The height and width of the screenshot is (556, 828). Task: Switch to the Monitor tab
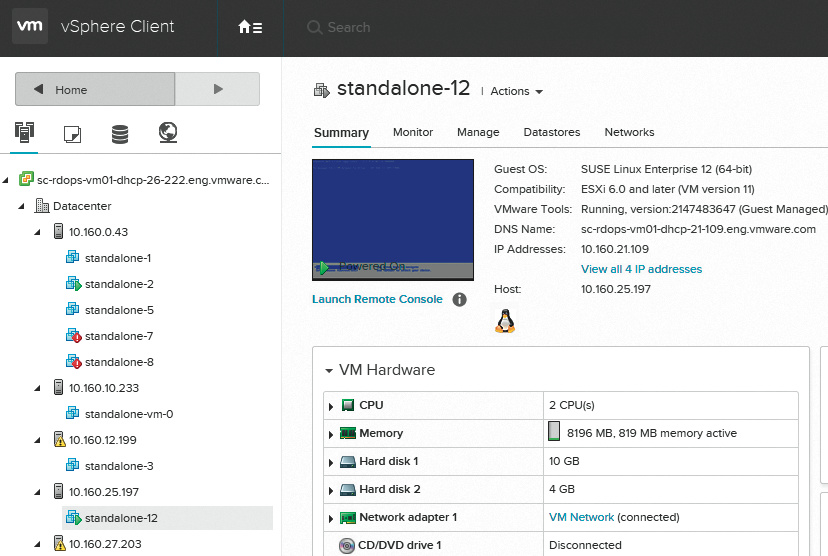[413, 132]
